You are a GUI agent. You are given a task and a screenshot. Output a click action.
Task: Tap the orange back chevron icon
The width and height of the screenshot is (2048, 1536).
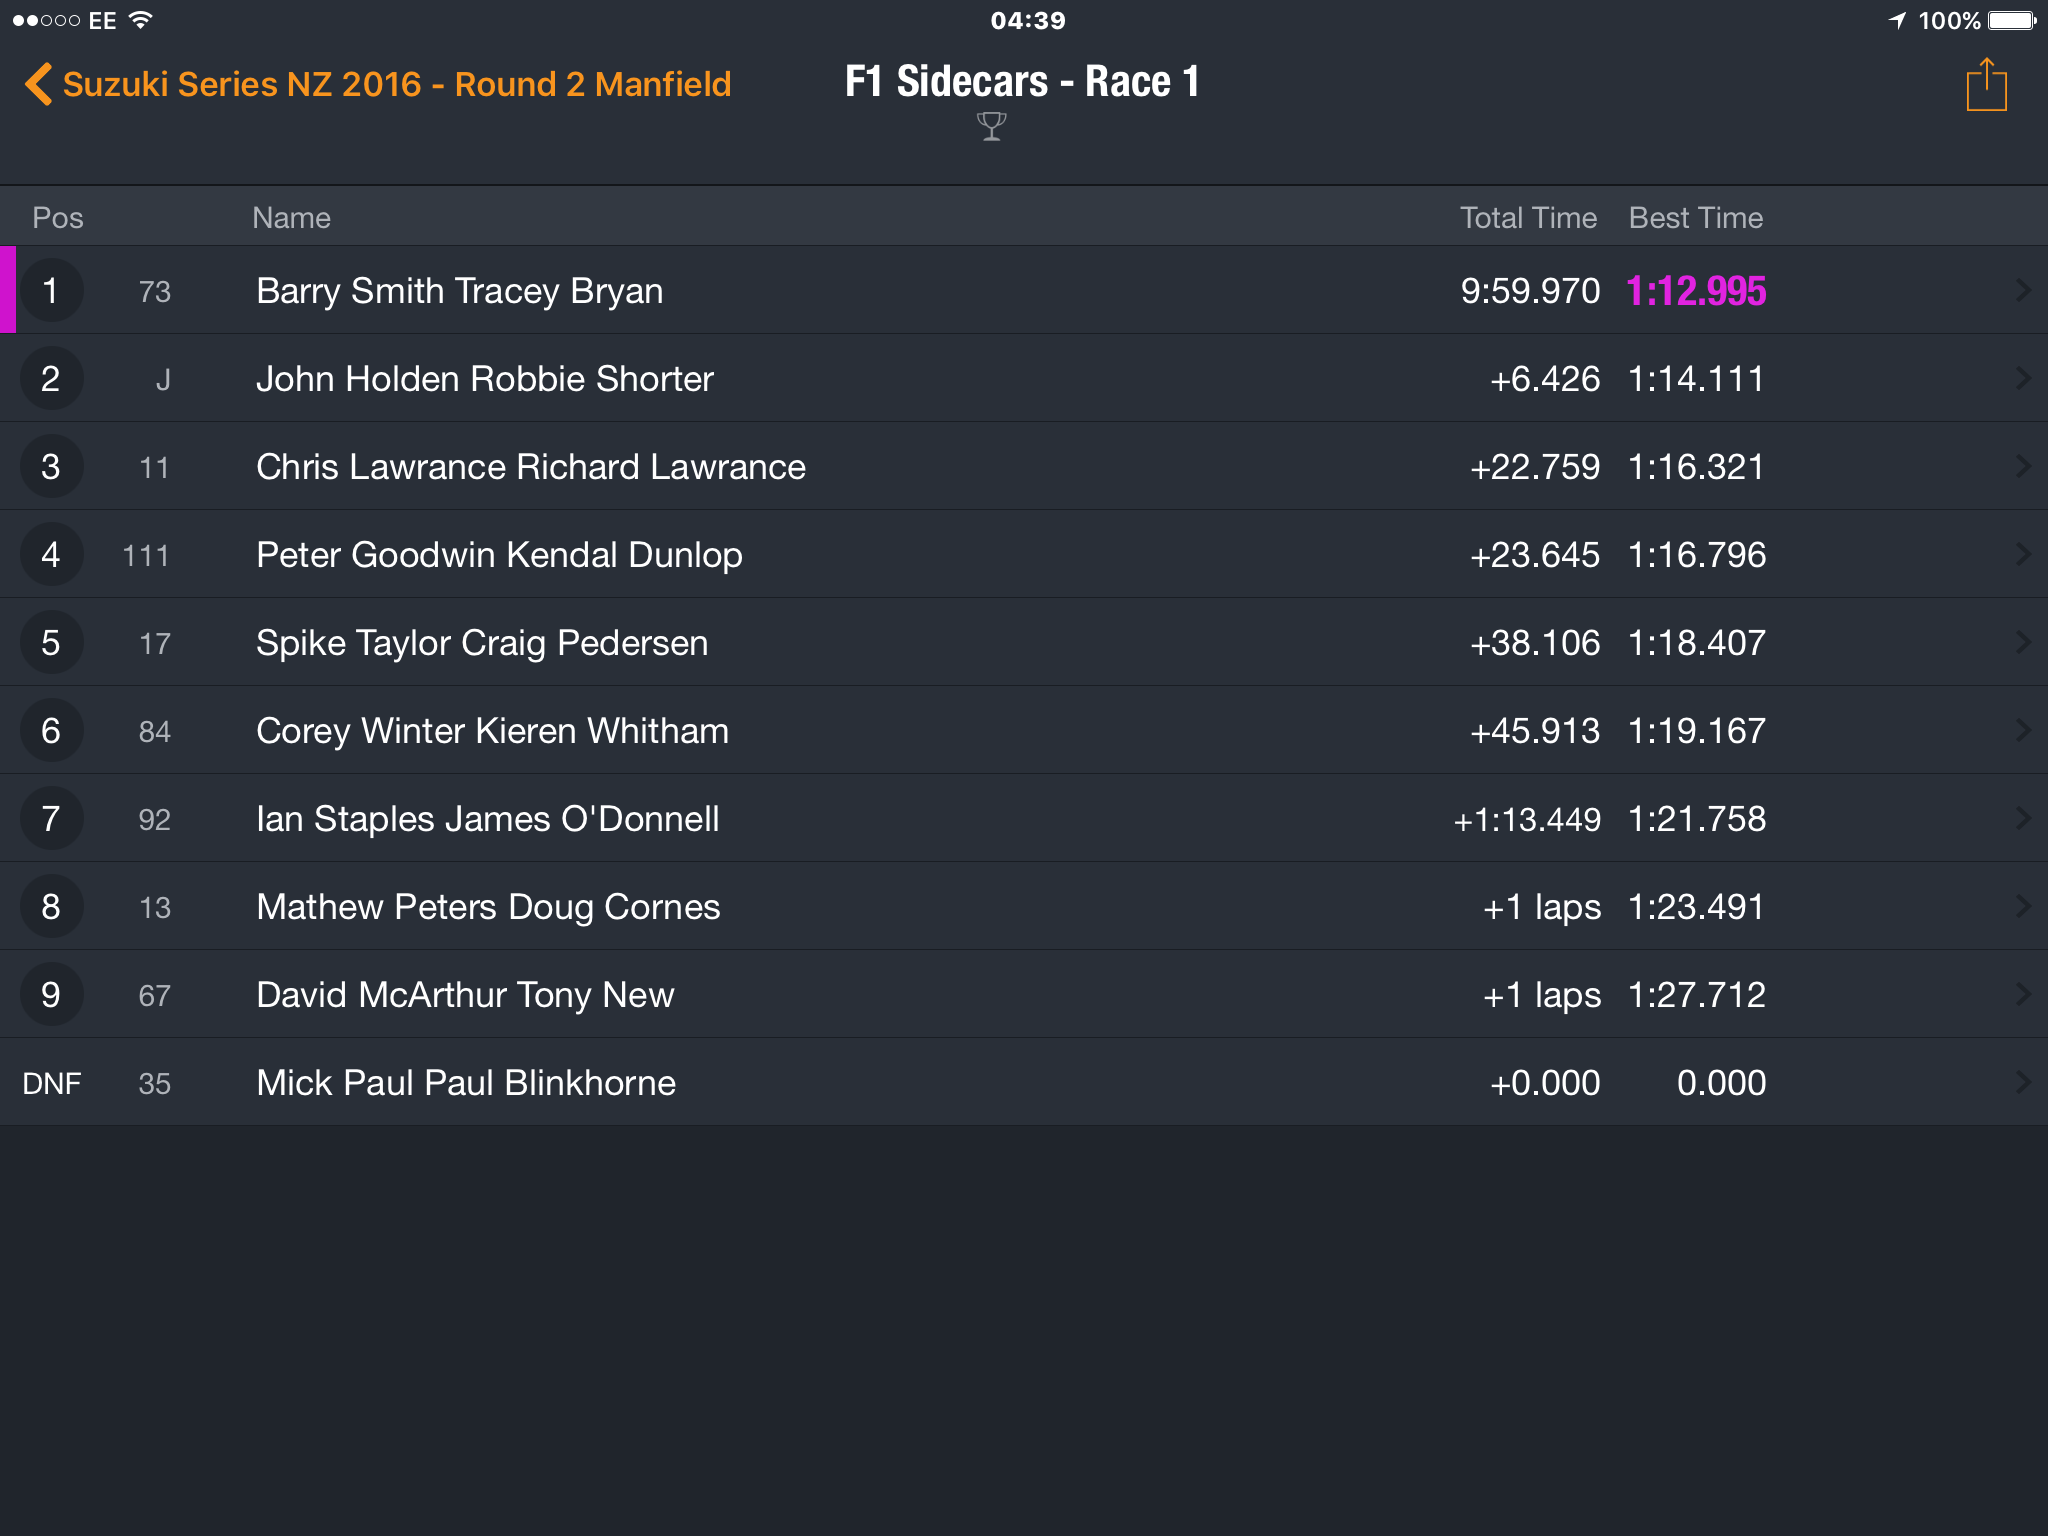point(38,84)
